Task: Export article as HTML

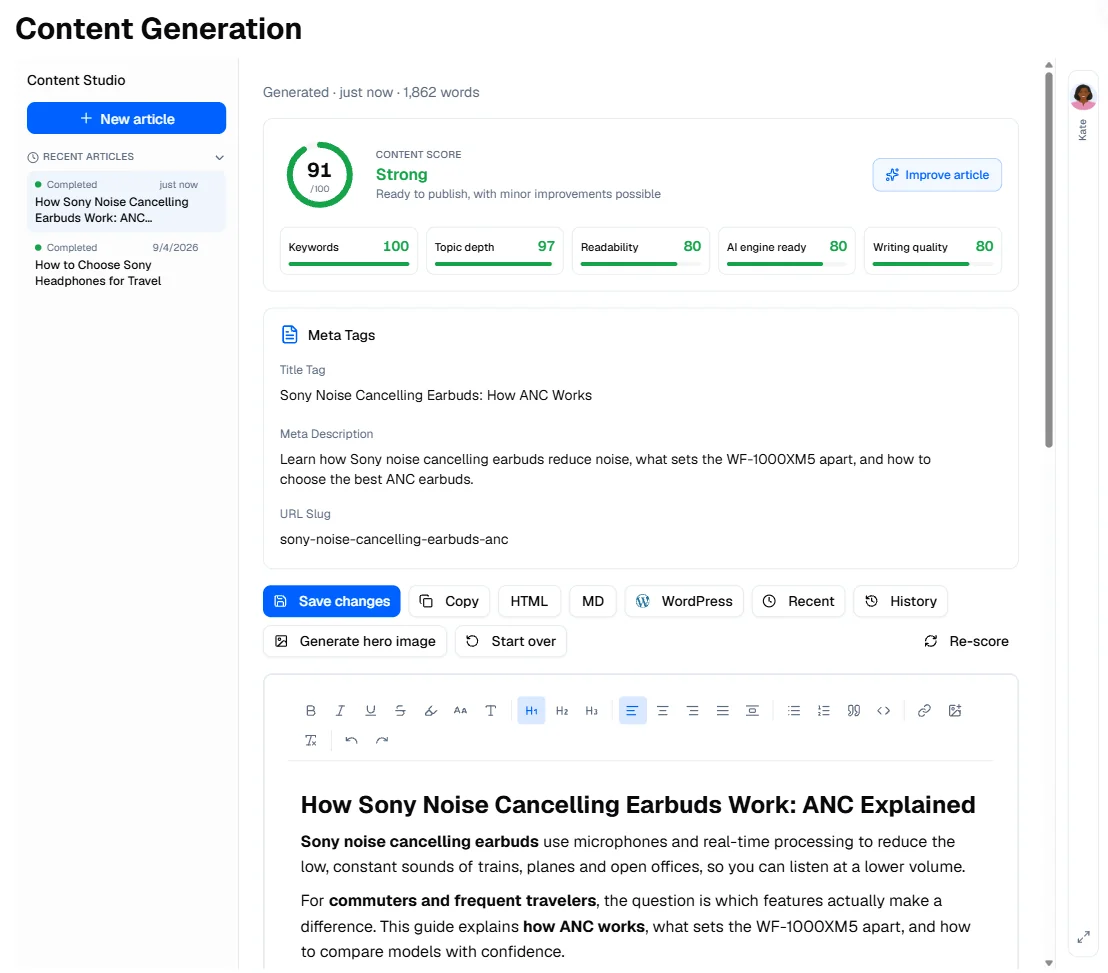Action: coord(529,601)
